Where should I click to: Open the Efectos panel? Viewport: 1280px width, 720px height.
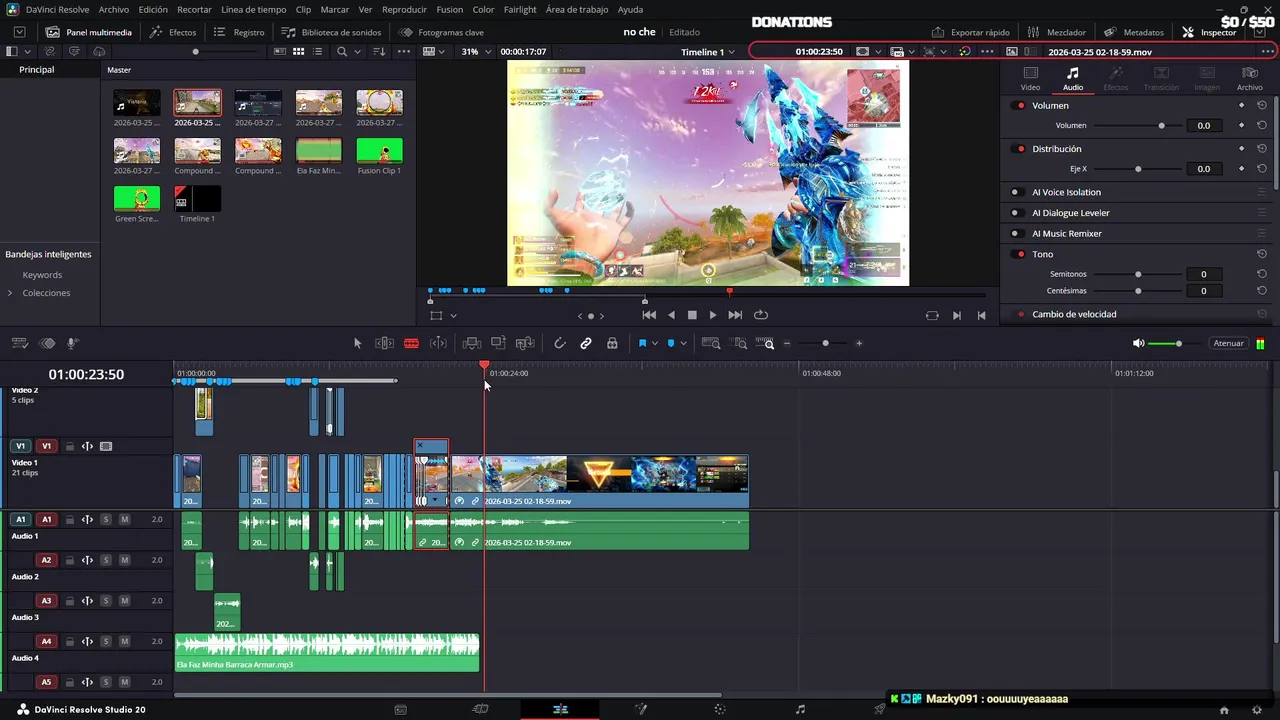click(173, 32)
